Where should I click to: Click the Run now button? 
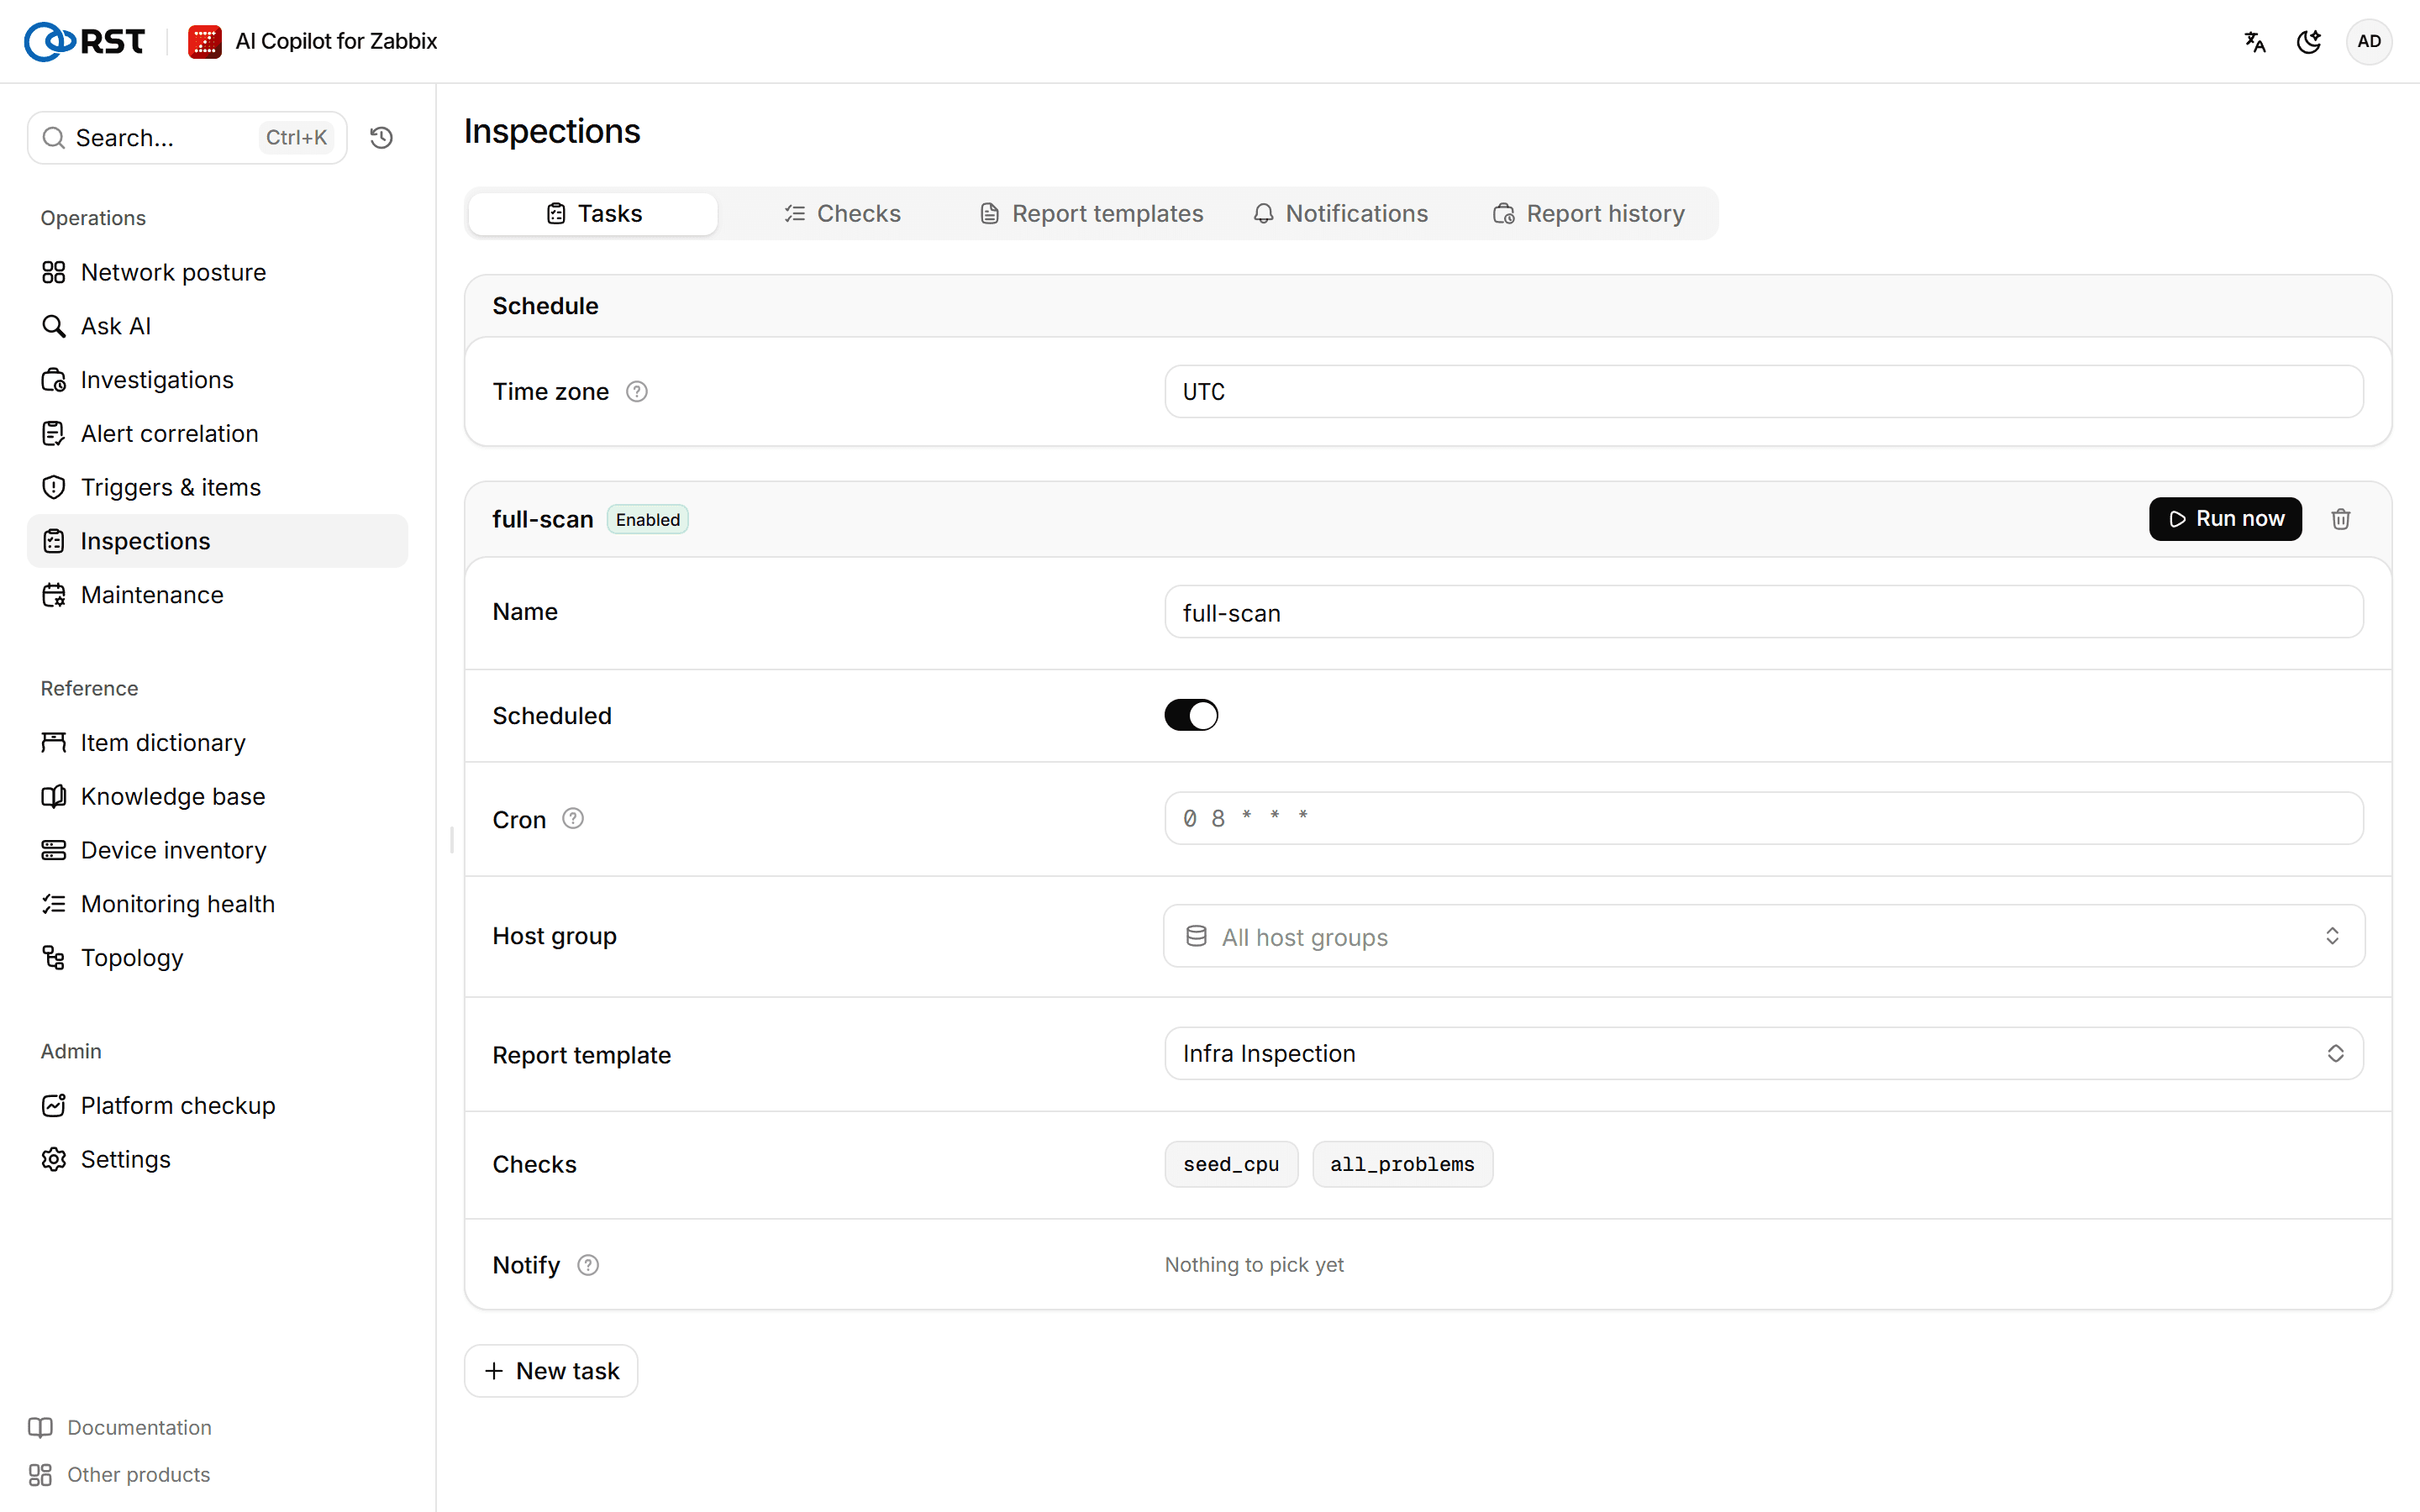(x=2225, y=519)
